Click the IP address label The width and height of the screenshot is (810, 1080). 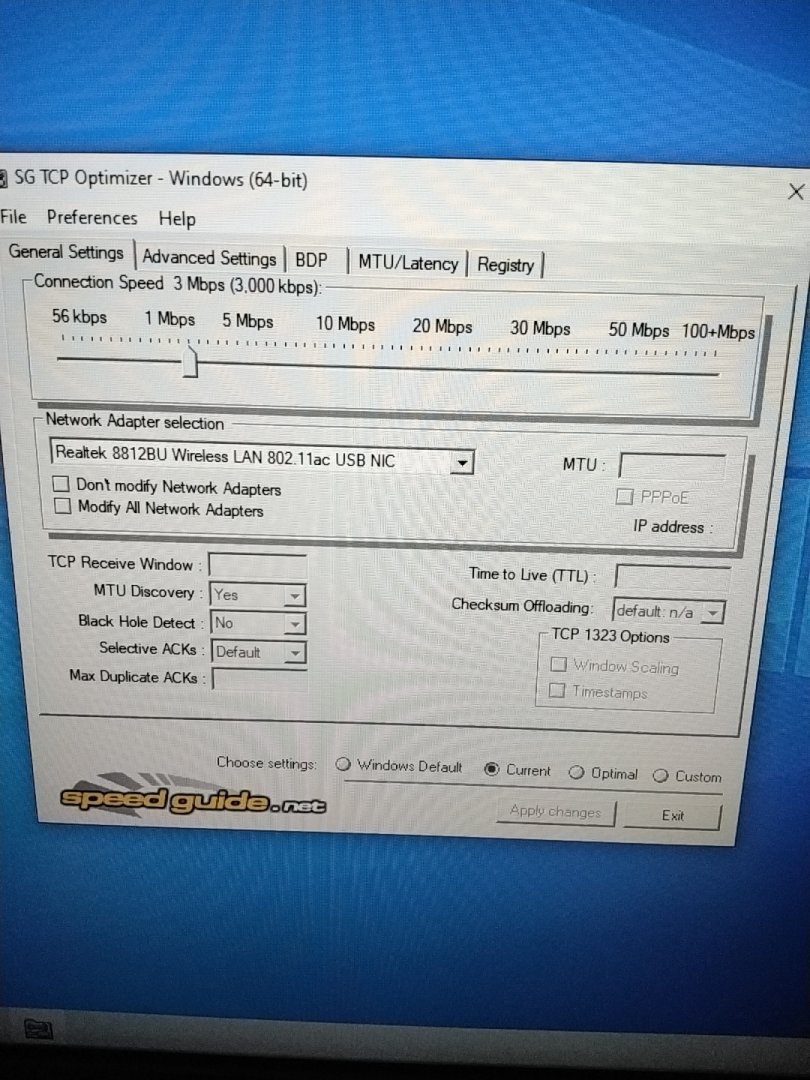tap(672, 527)
